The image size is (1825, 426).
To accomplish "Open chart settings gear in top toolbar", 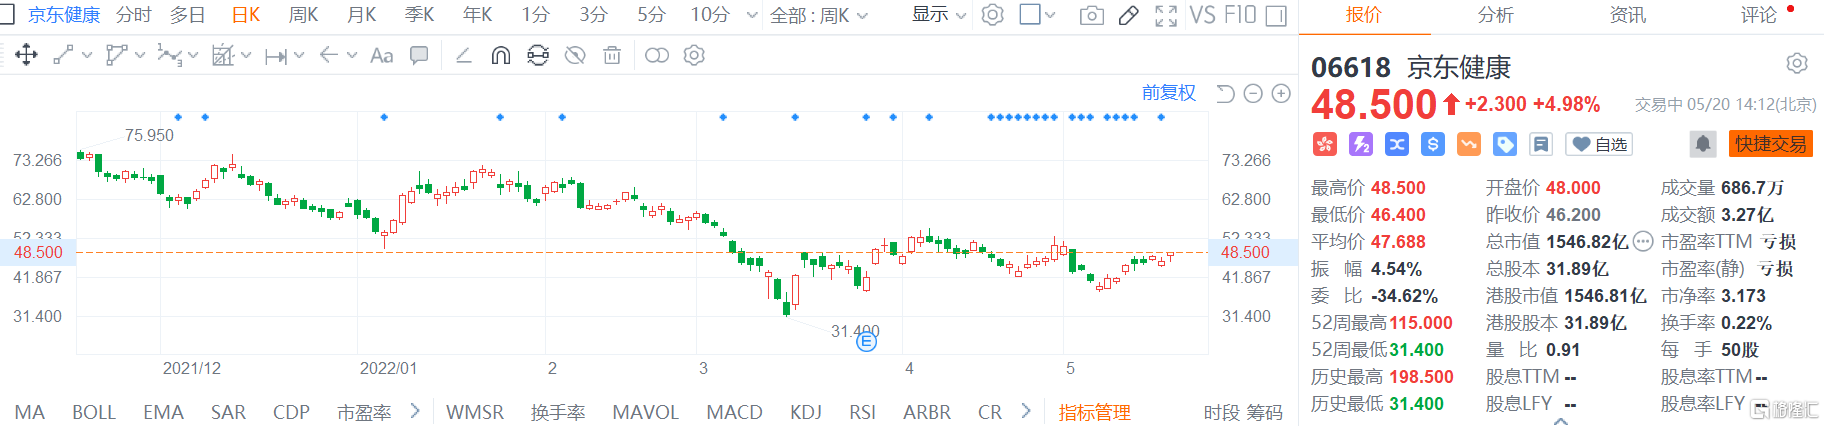I will 992,15.
